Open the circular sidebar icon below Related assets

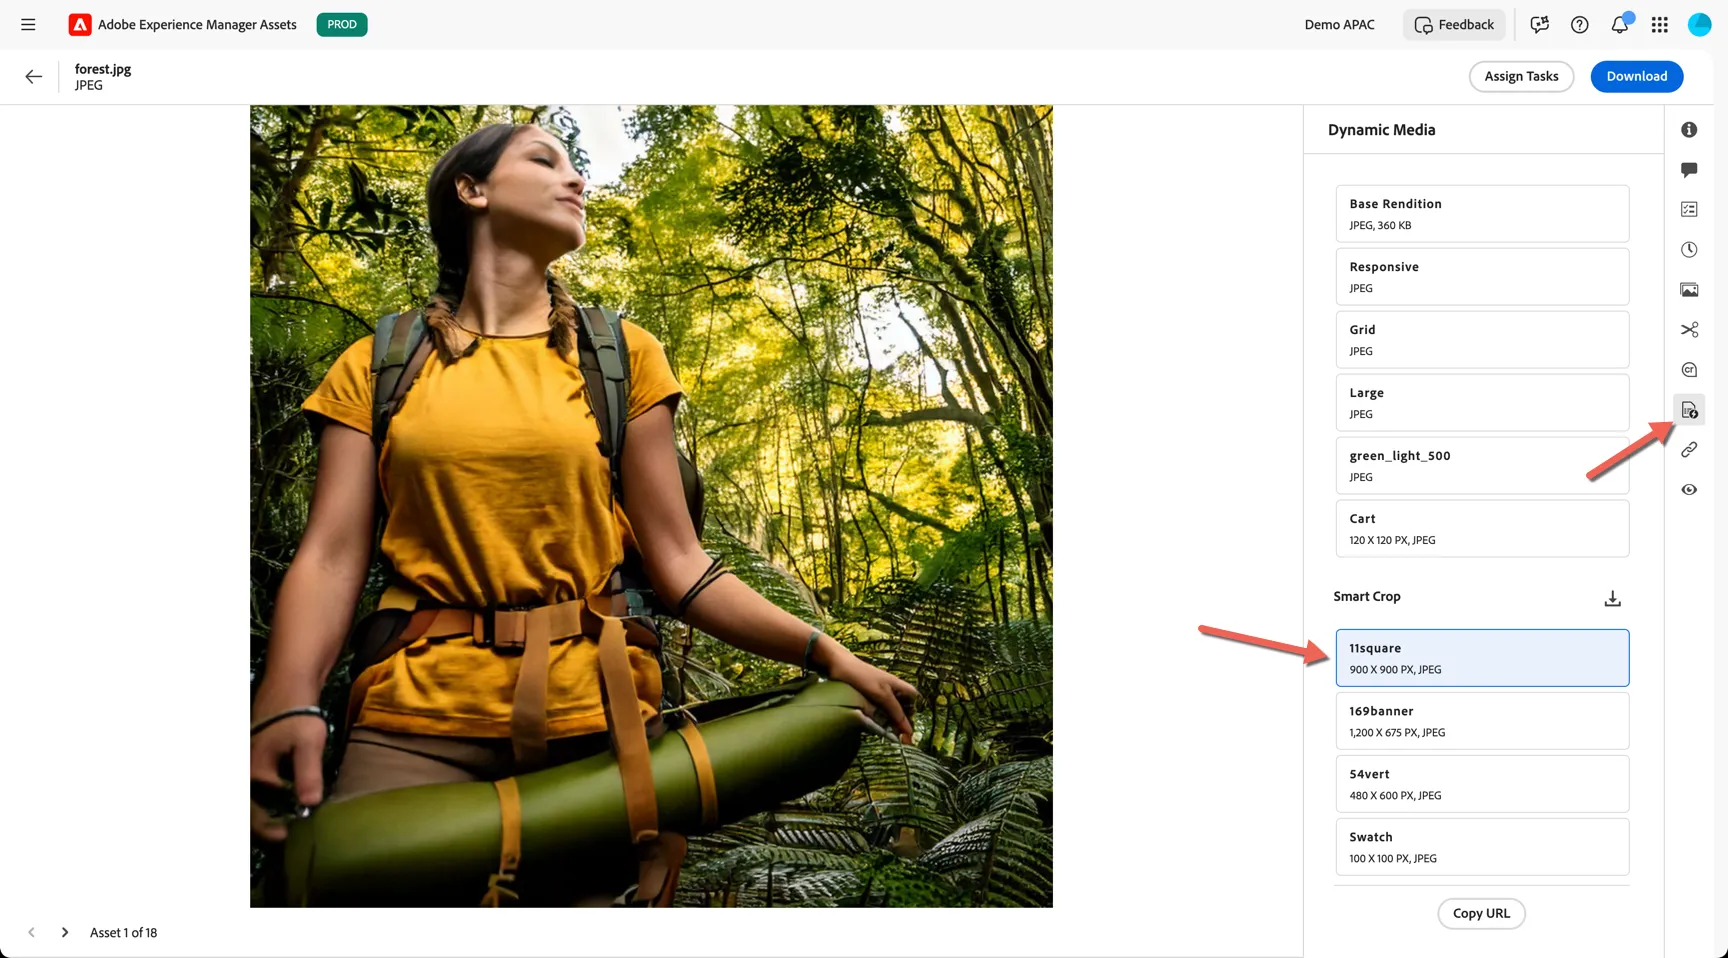coord(1689,370)
